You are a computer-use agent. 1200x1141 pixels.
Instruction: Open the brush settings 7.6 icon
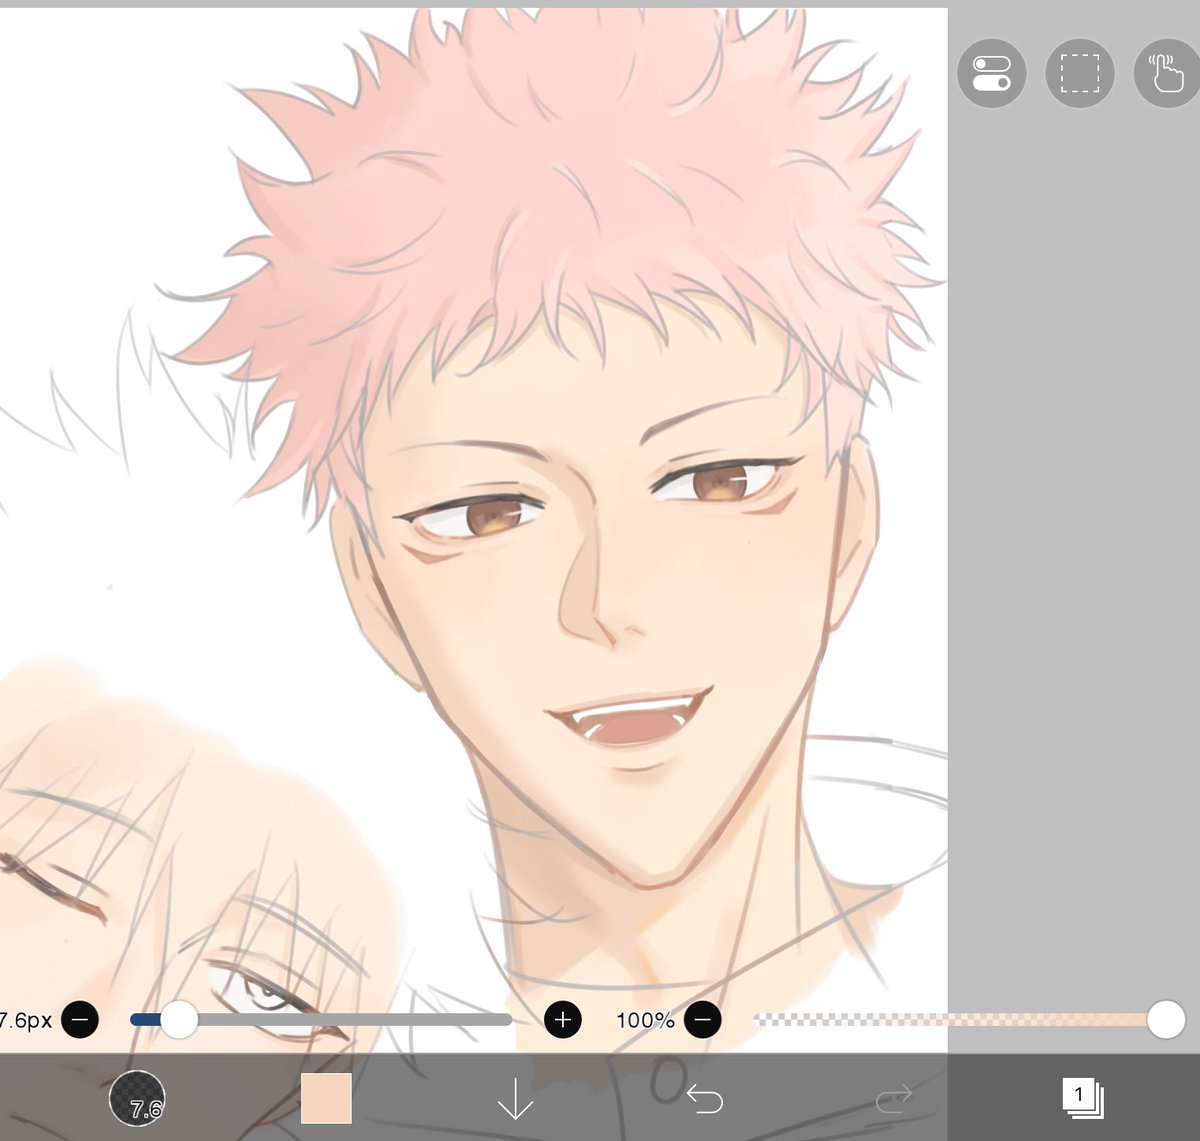point(137,1099)
